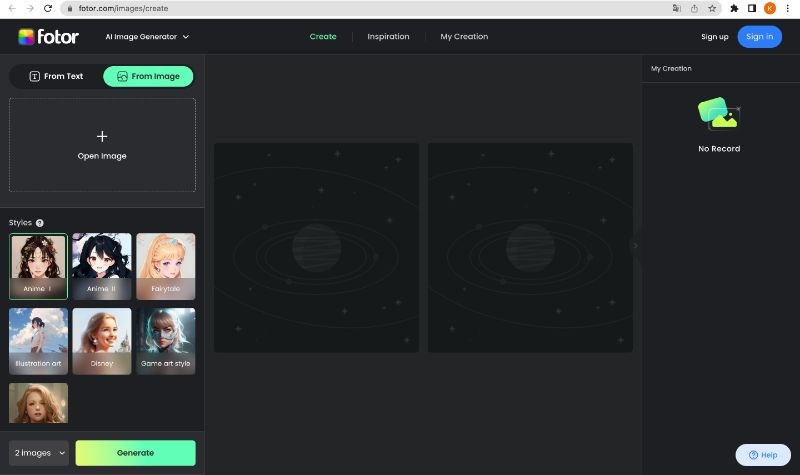Choose the Illustration art style
Viewport: 800px width, 475px height.
coord(38,341)
